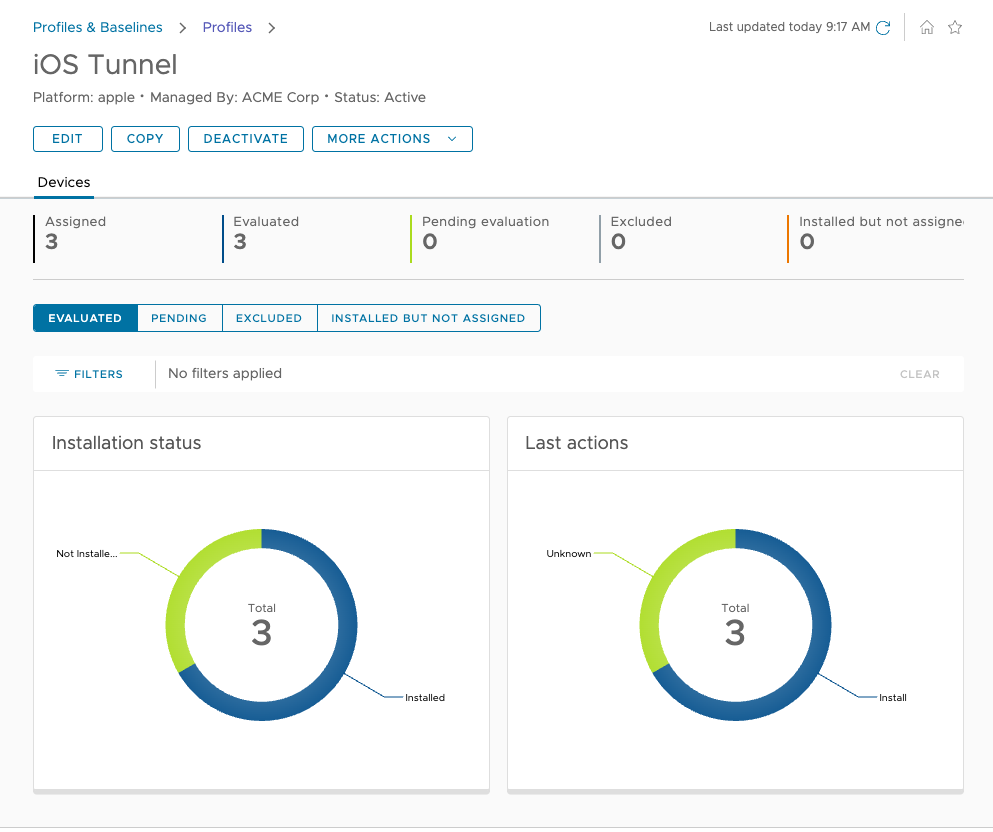This screenshot has height=832, width=993.
Task: Select the EVALUATED segment toggle
Action: coord(85,318)
